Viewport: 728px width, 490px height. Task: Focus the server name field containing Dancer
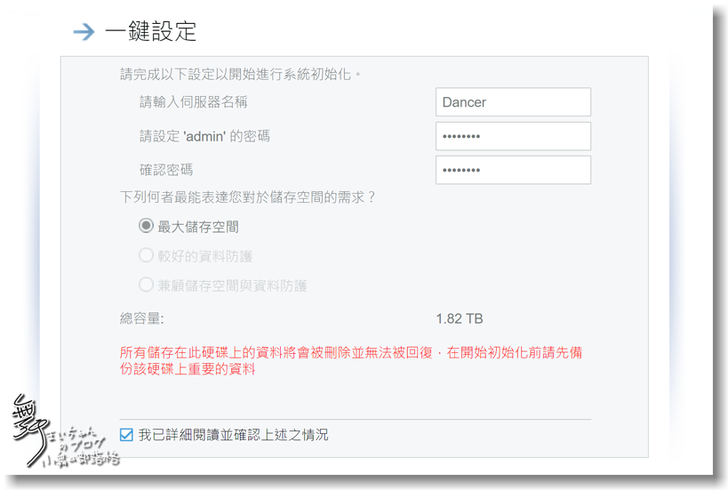[x=513, y=102]
